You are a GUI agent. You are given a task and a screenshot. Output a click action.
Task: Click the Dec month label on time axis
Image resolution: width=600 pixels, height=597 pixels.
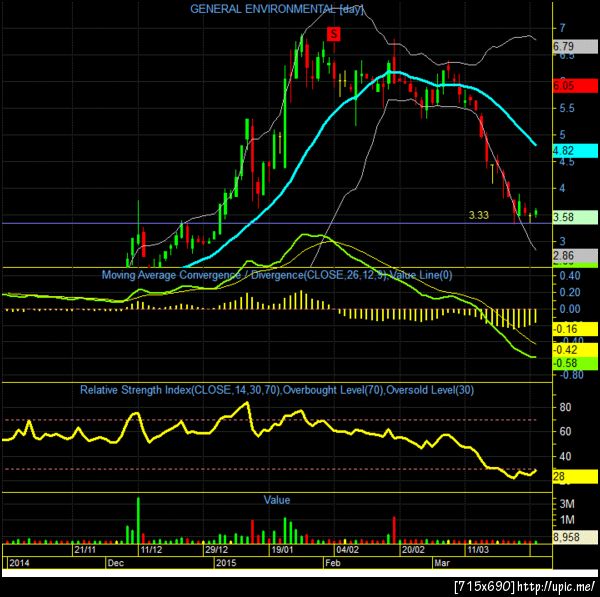coord(116,563)
